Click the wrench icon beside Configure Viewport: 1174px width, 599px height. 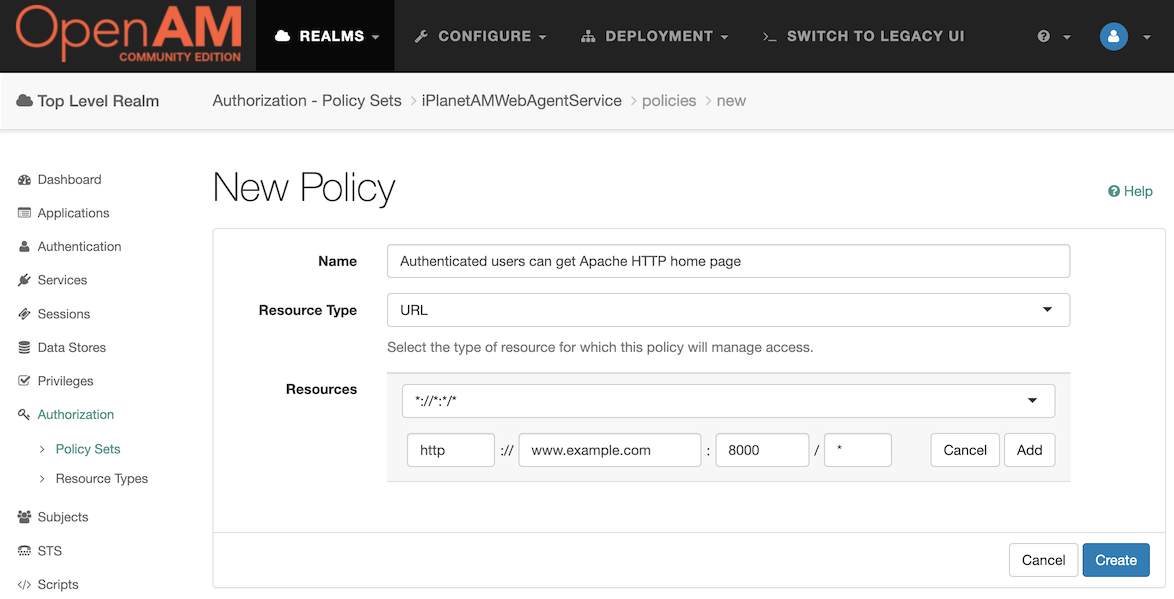pyautogui.click(x=421, y=36)
